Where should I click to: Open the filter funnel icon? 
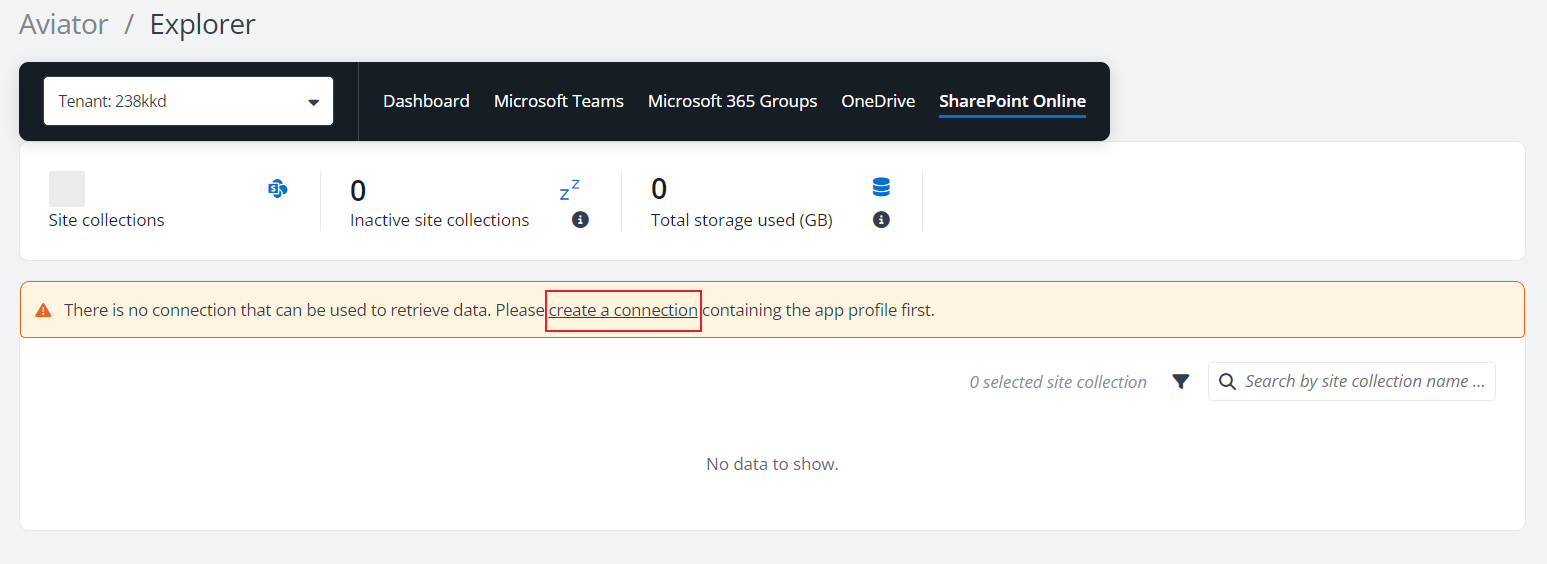[1181, 382]
